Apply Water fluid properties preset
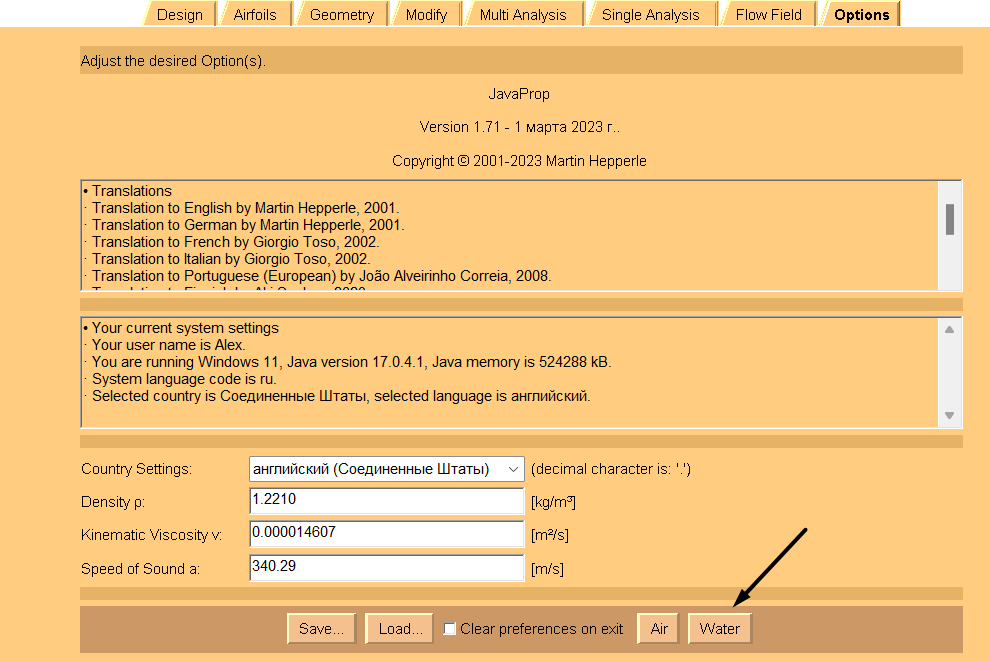990x661 pixels. (x=720, y=629)
